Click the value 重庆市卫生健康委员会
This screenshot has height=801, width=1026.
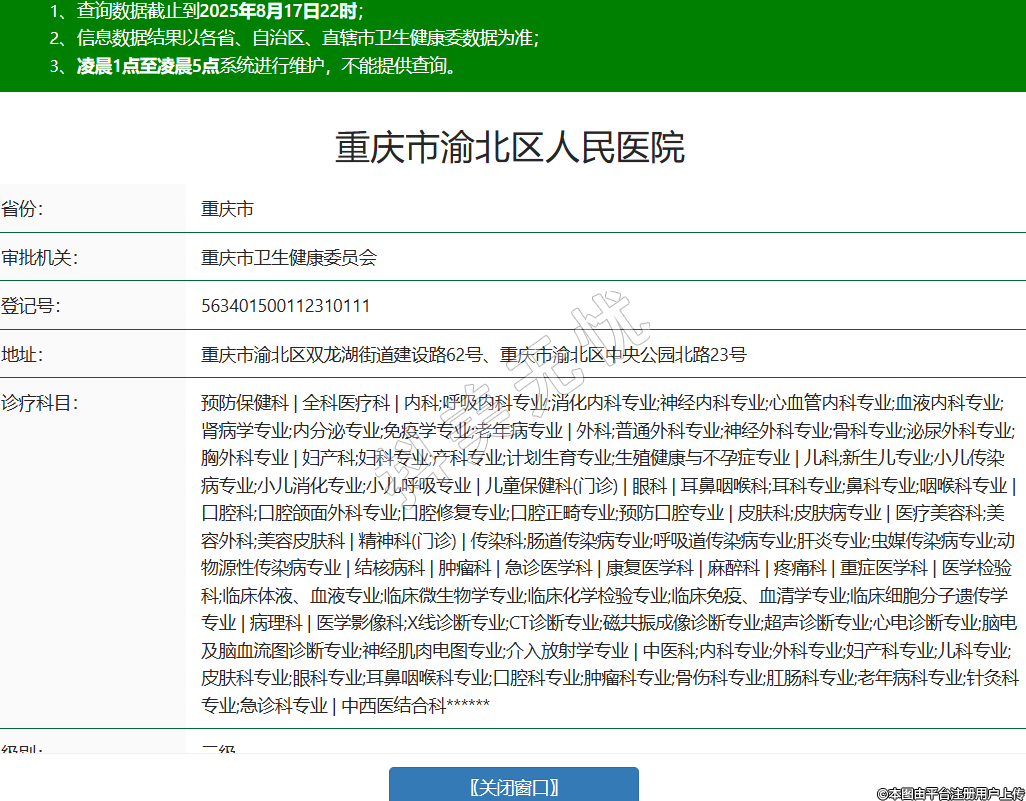(x=289, y=257)
